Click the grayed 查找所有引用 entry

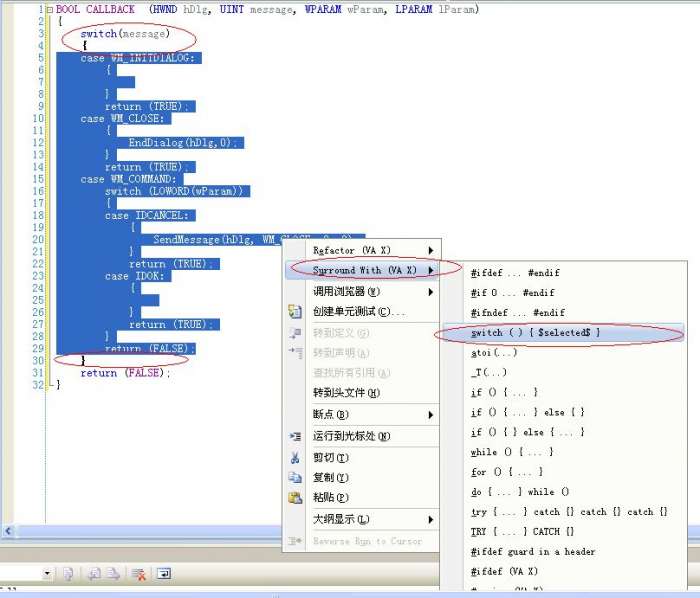pos(362,373)
